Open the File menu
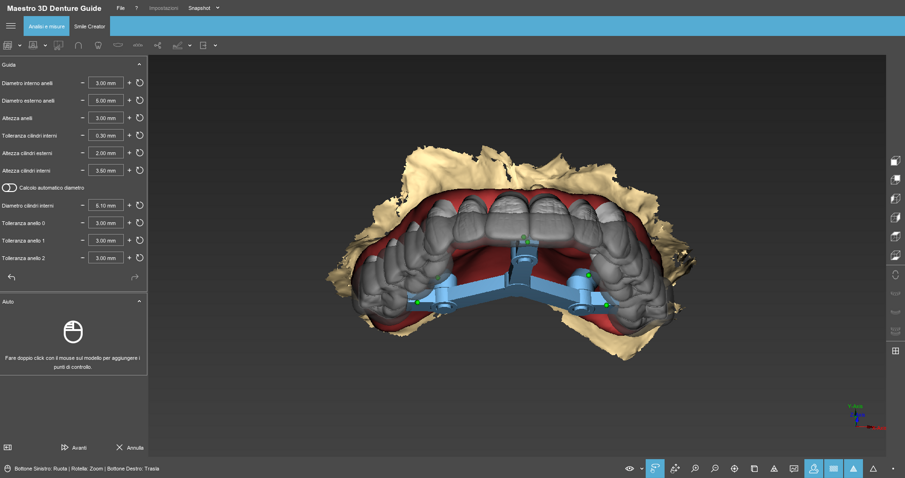This screenshot has height=478, width=905. click(120, 8)
